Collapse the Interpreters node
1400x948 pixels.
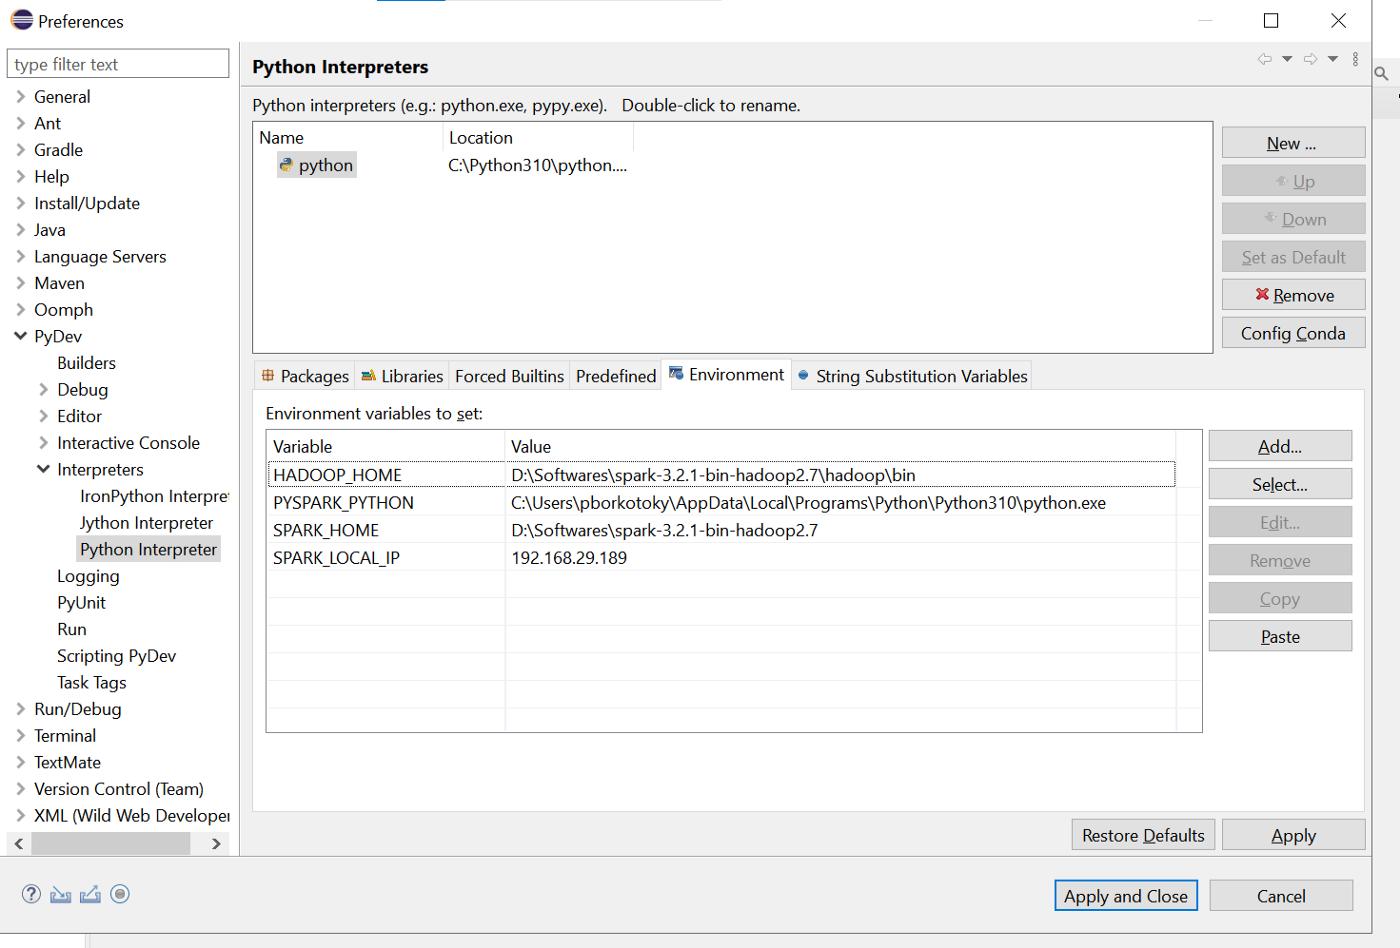pyautogui.click(x=43, y=469)
